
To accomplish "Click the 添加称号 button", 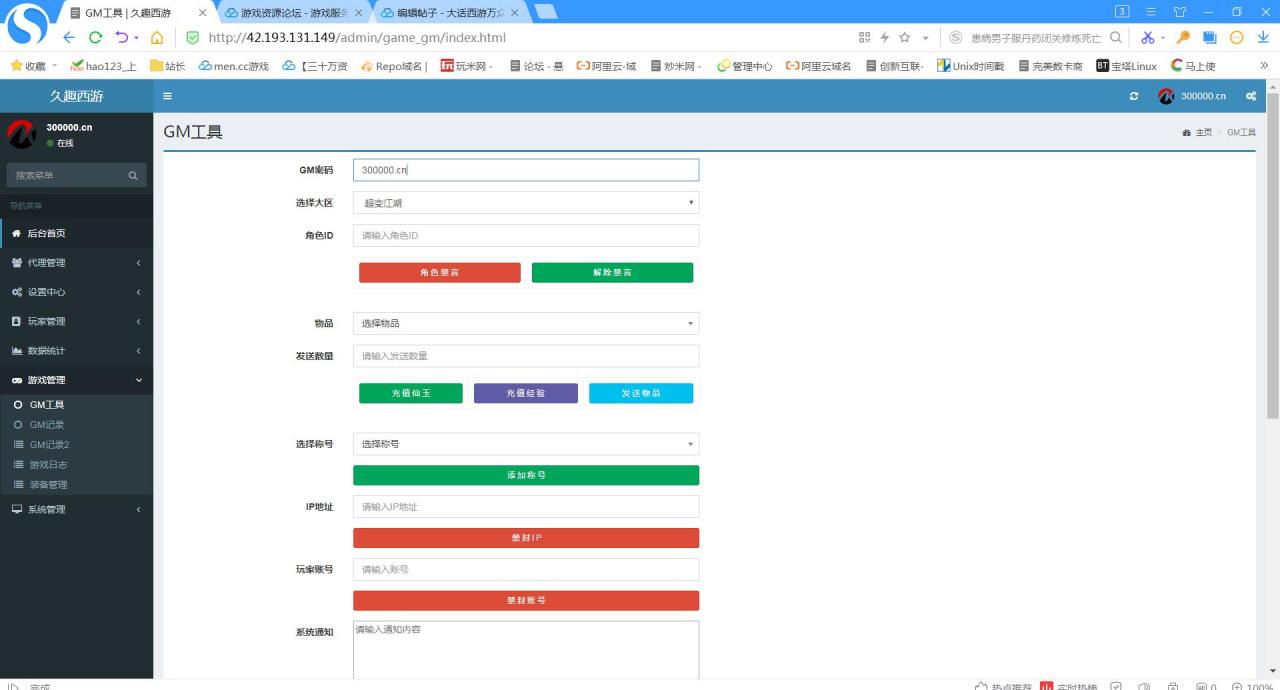I will tap(526, 475).
